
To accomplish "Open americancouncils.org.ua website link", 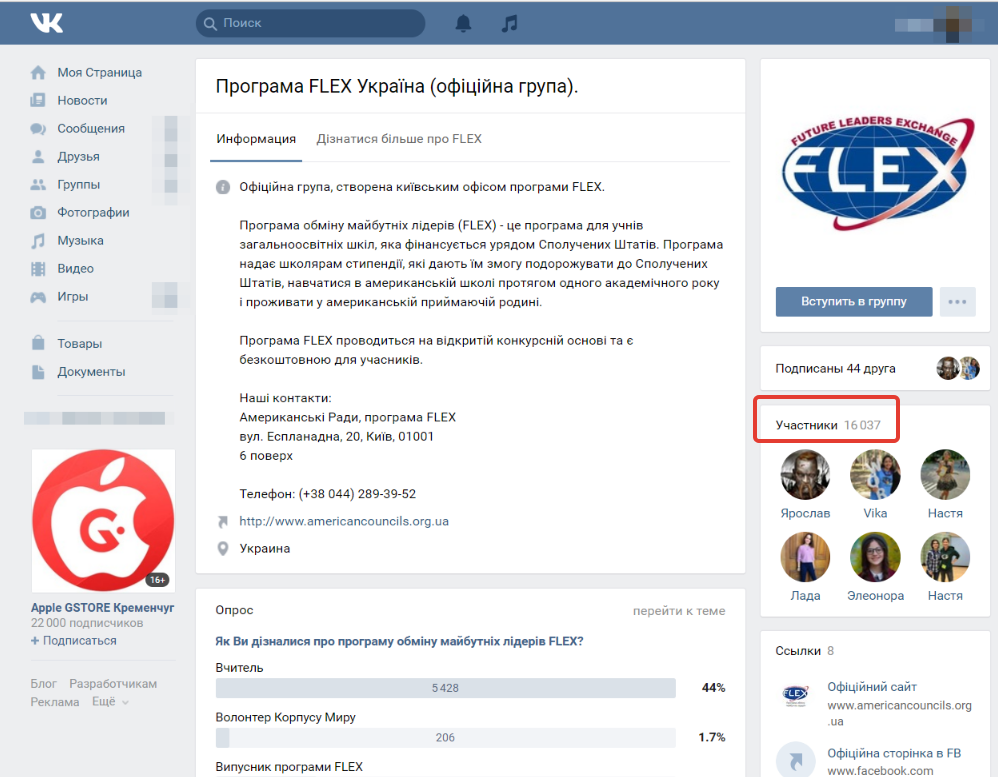I will pos(344,521).
